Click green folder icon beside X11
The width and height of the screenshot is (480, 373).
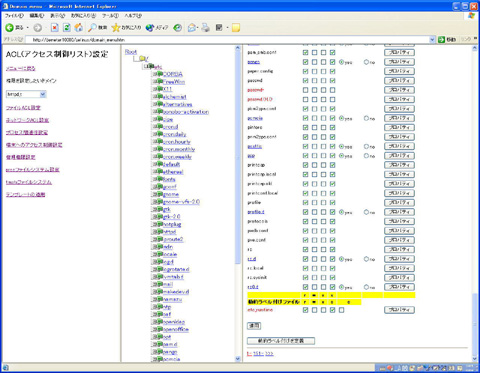click(160, 89)
